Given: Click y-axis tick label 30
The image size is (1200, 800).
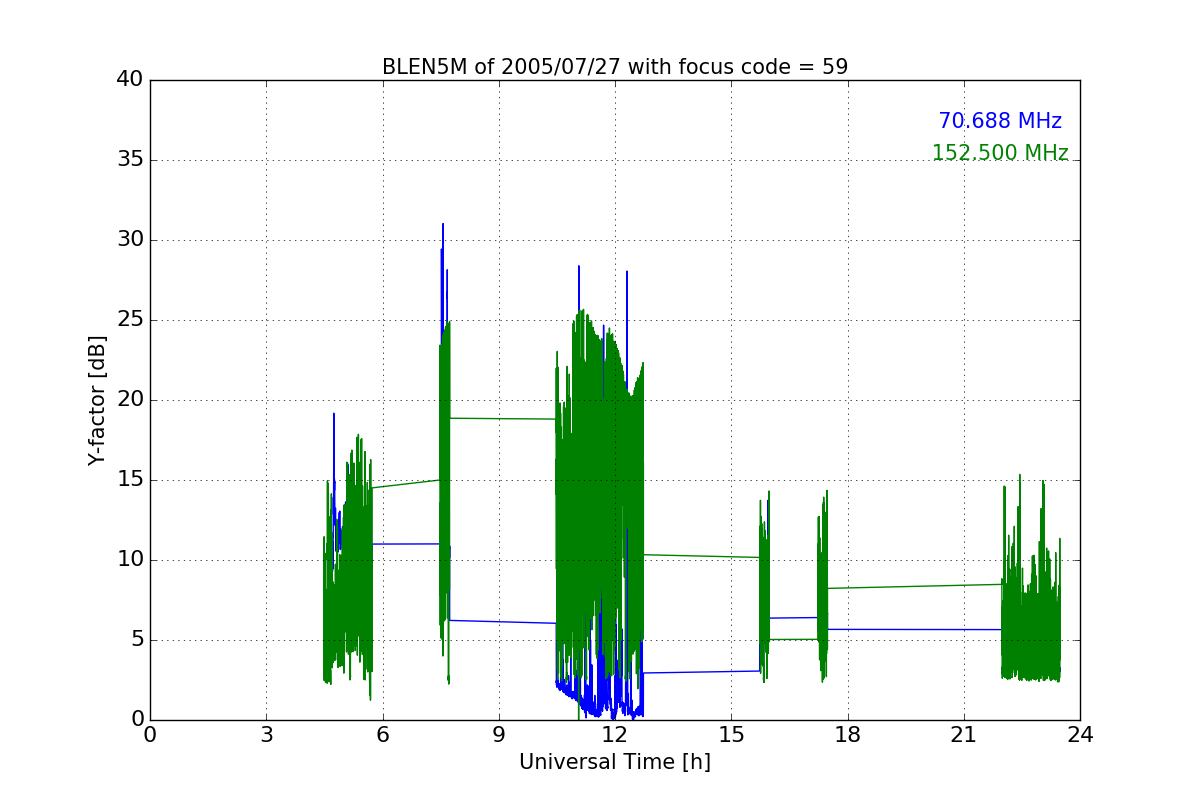Looking at the screenshot, I should pyautogui.click(x=130, y=240).
